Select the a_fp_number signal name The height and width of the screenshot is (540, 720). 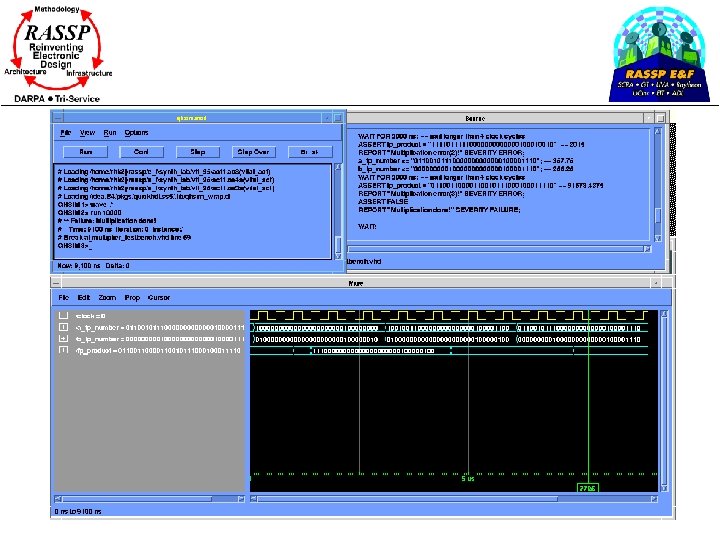click(x=160, y=328)
